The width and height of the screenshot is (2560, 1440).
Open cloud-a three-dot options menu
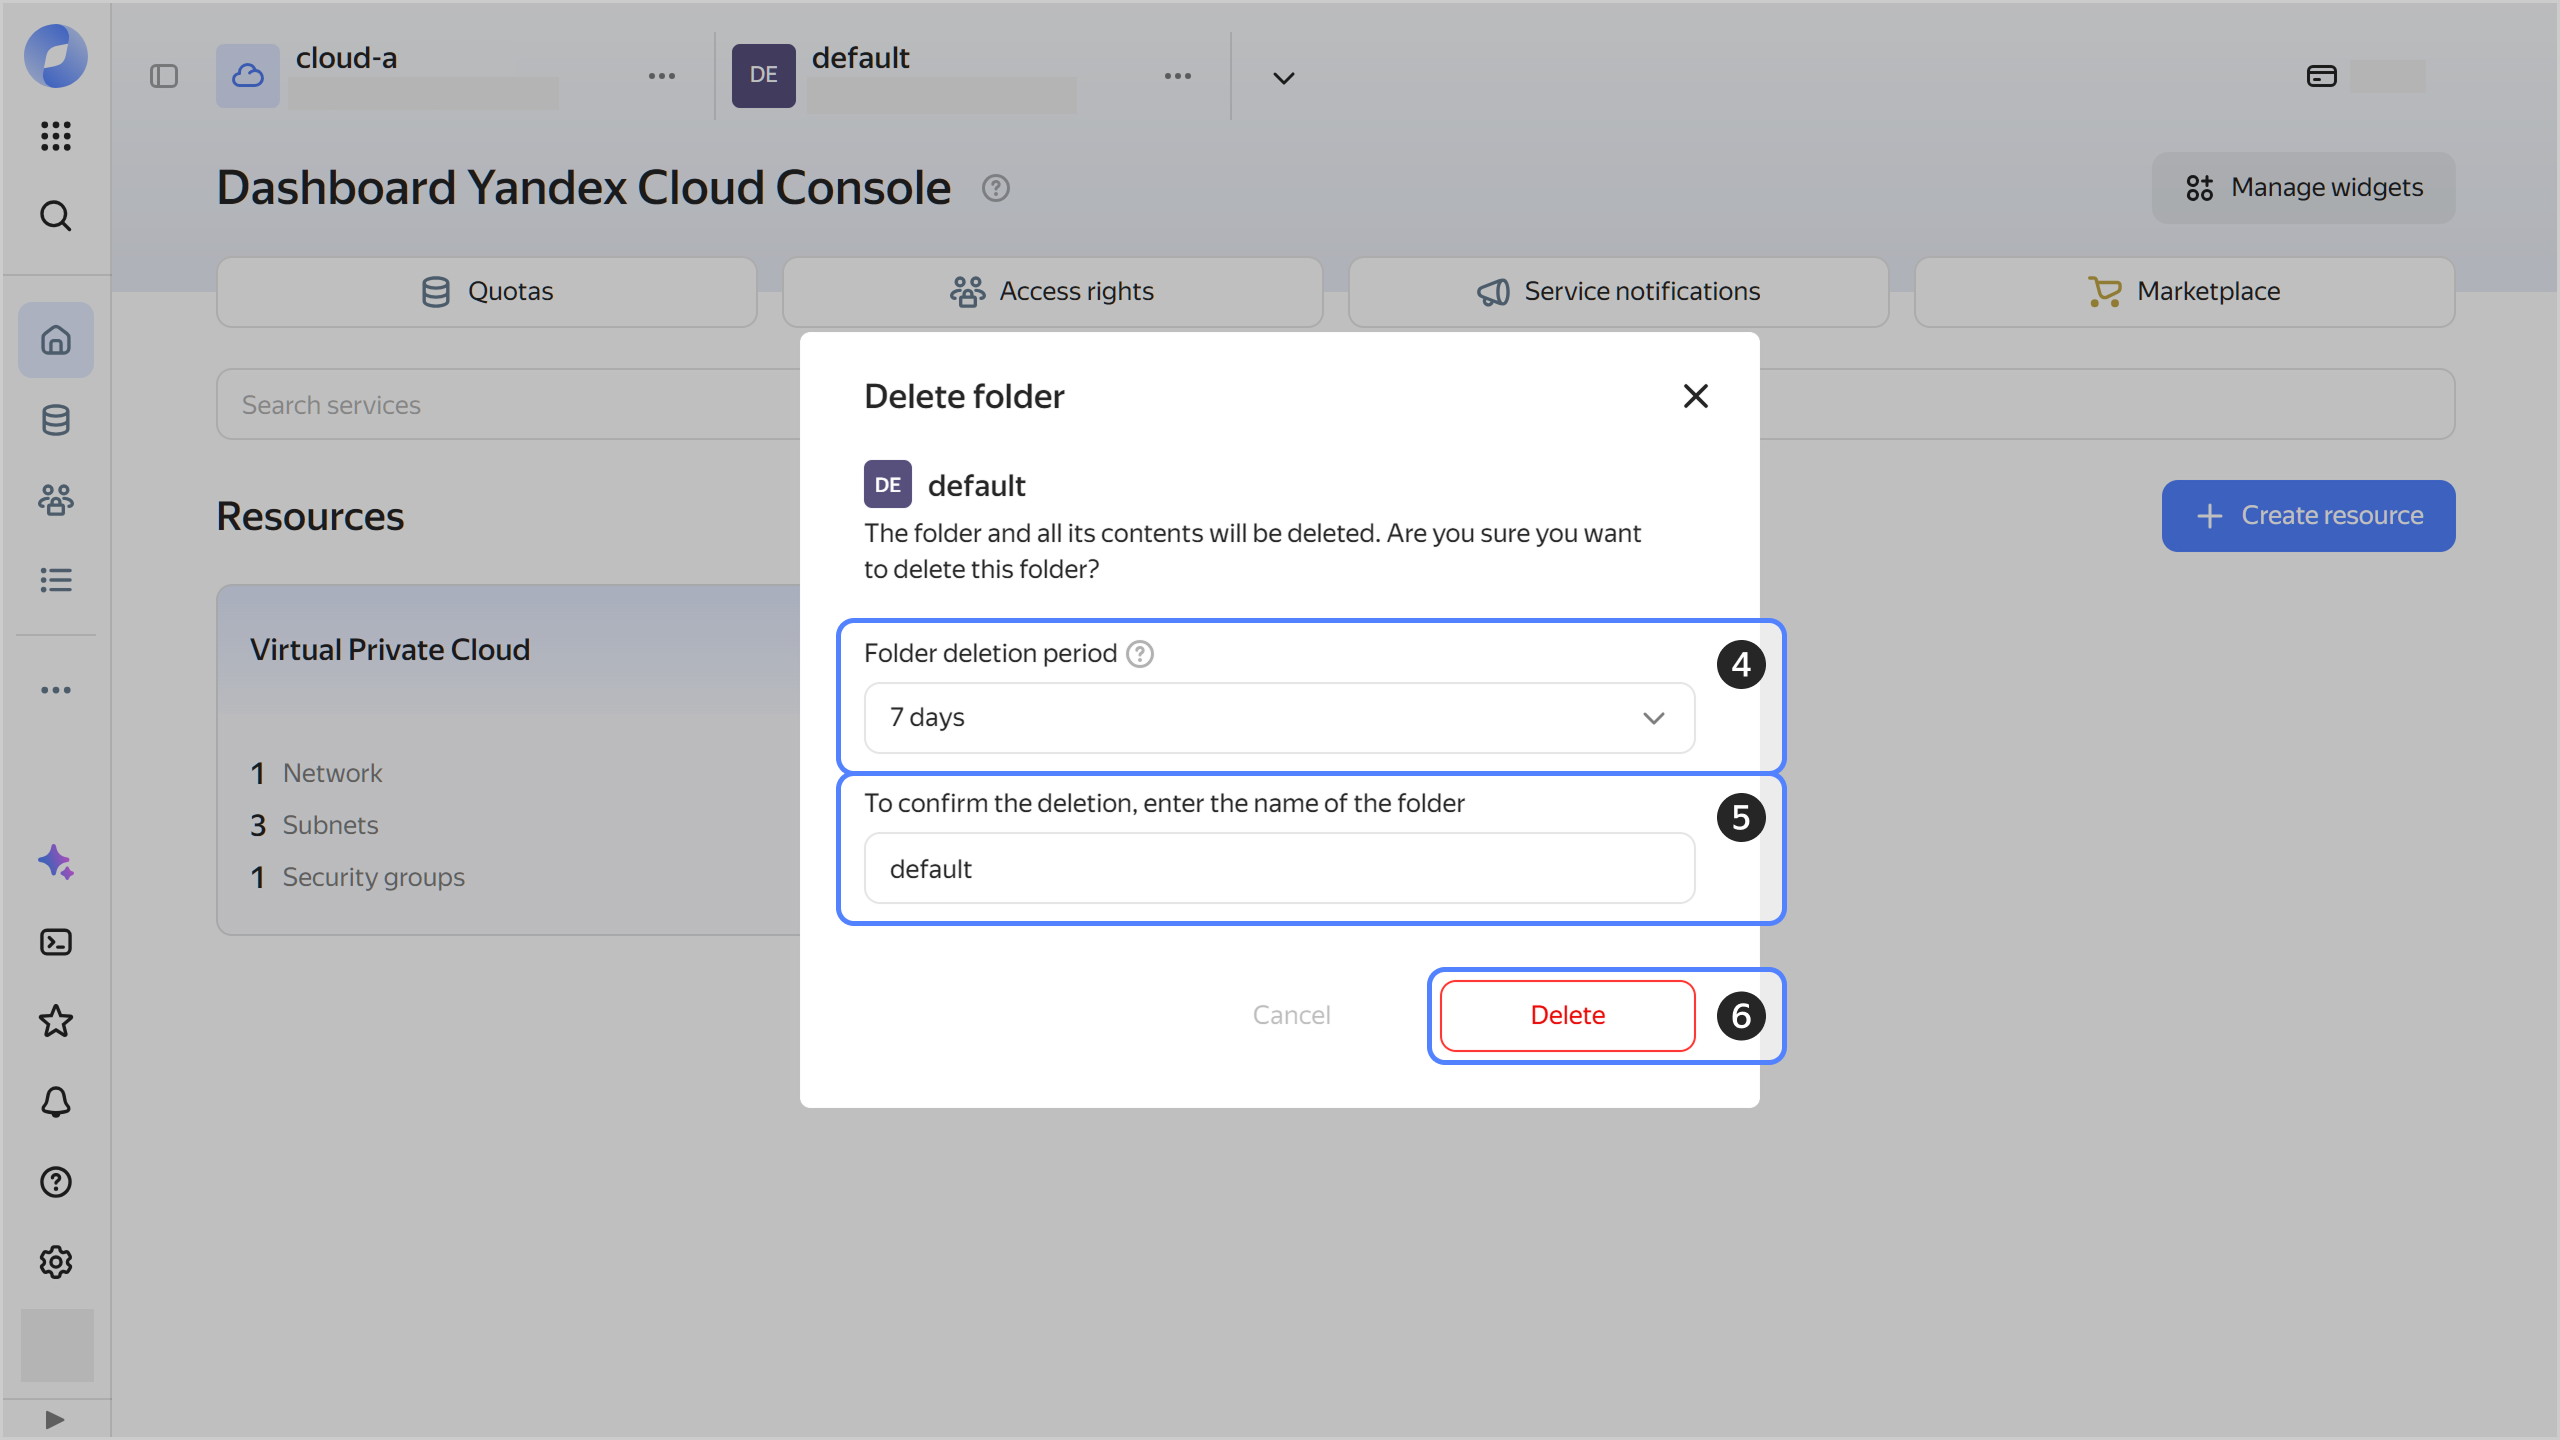(x=661, y=76)
